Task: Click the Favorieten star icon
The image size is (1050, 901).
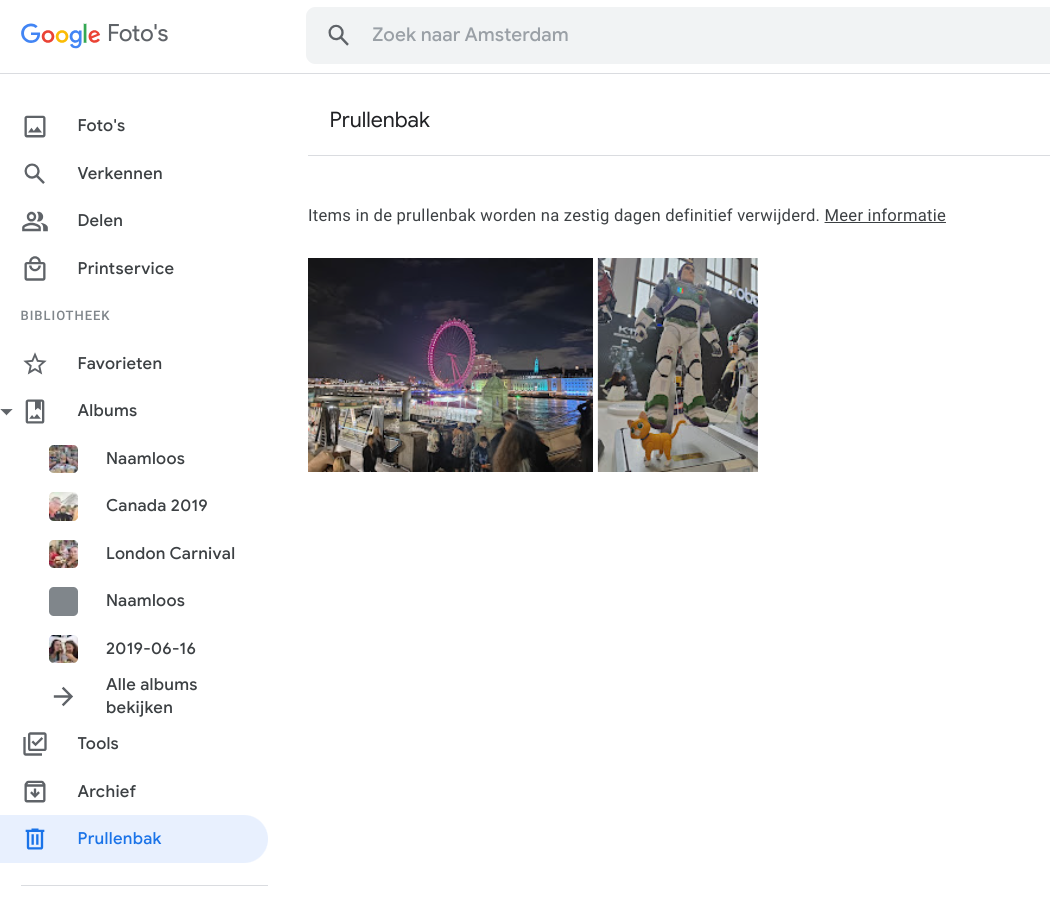Action: point(35,364)
